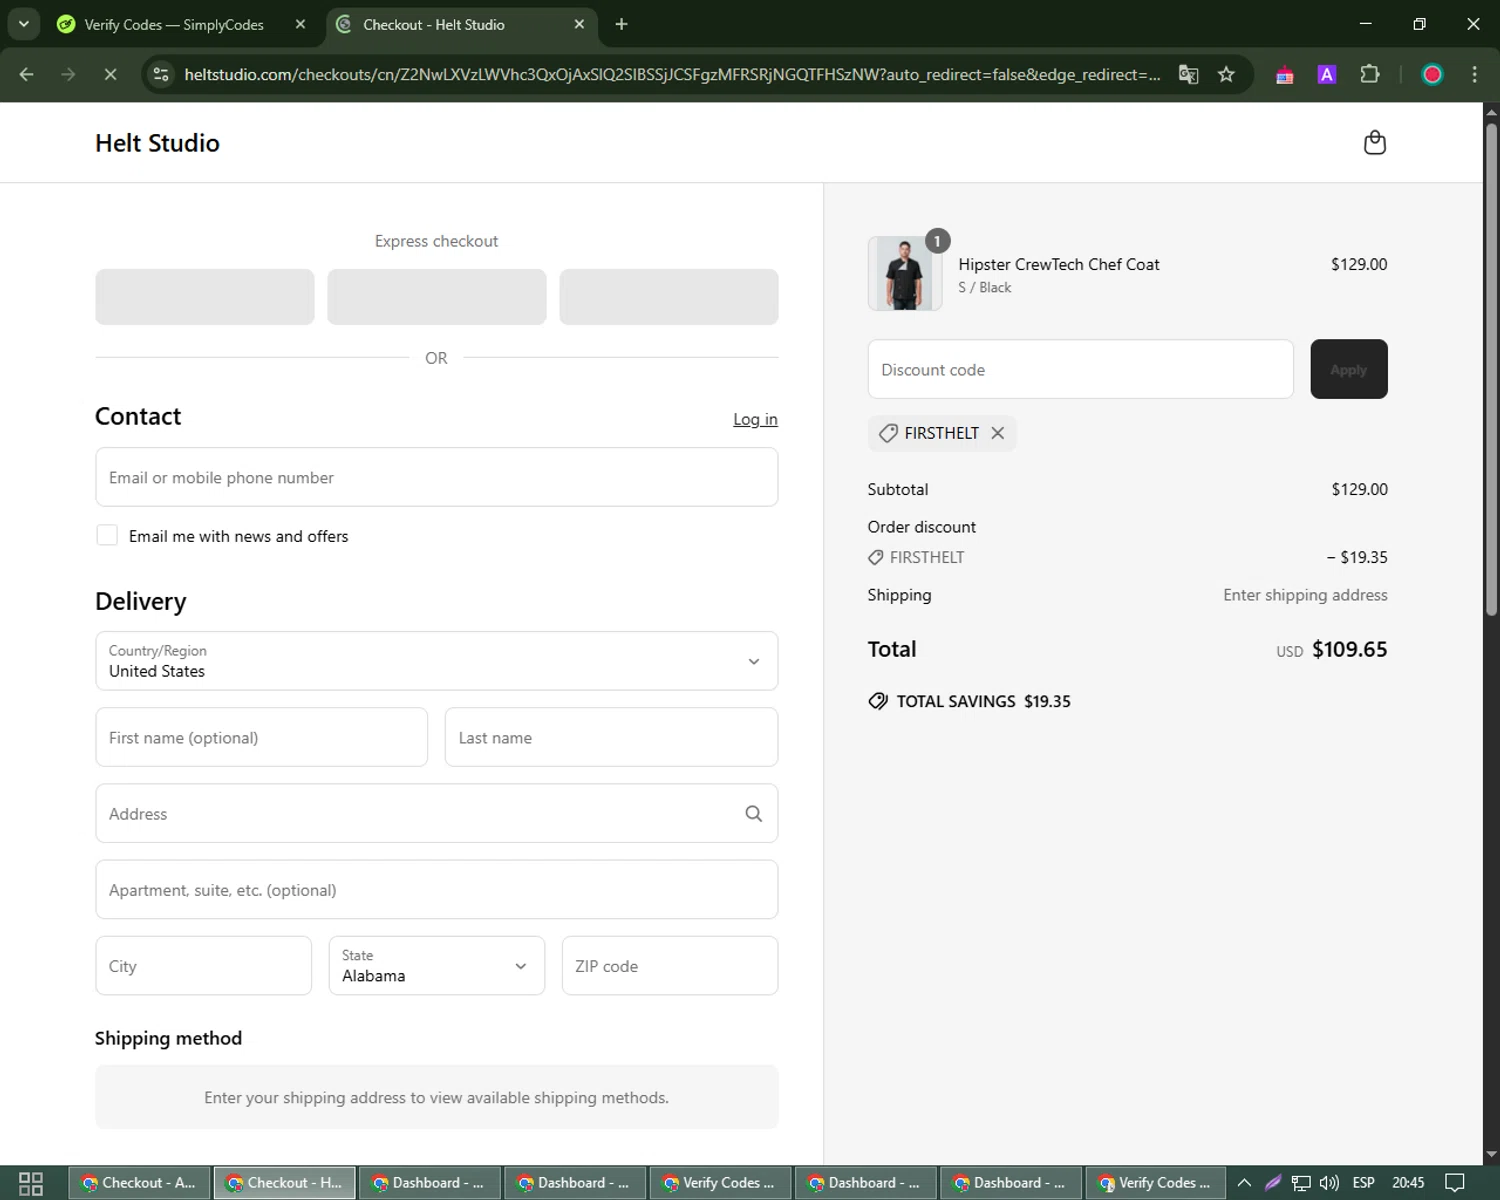This screenshot has height=1200, width=1500.
Task: Click the browser address bar URL
Action: pos(672,75)
